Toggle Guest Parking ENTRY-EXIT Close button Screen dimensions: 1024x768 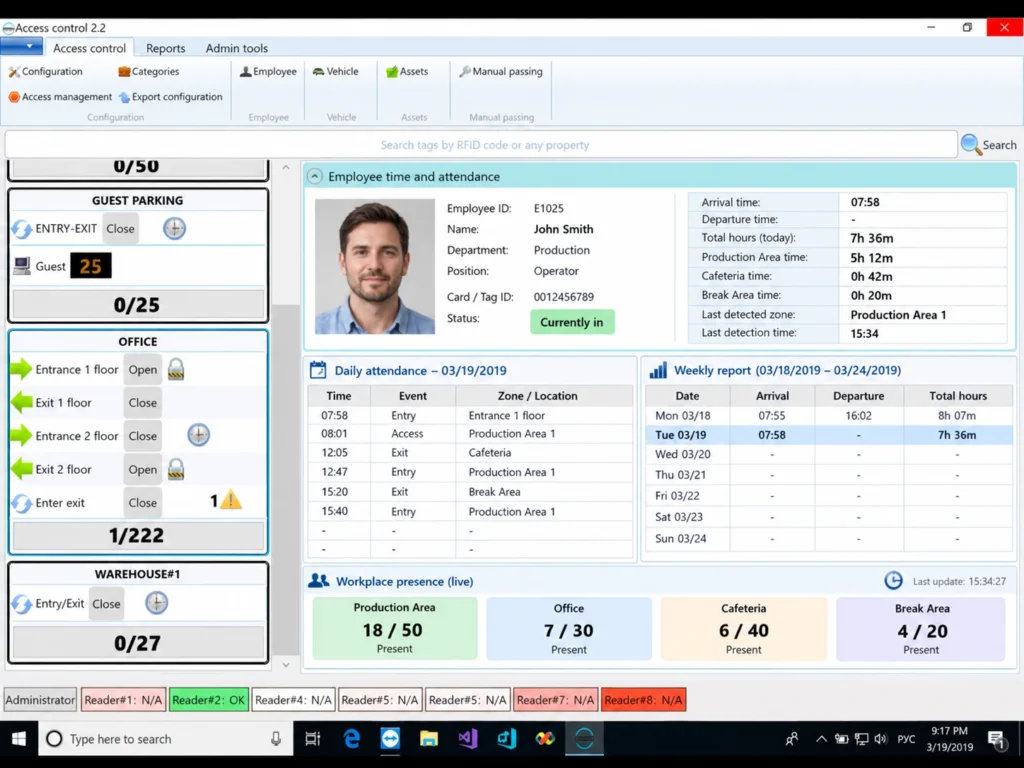coord(120,229)
